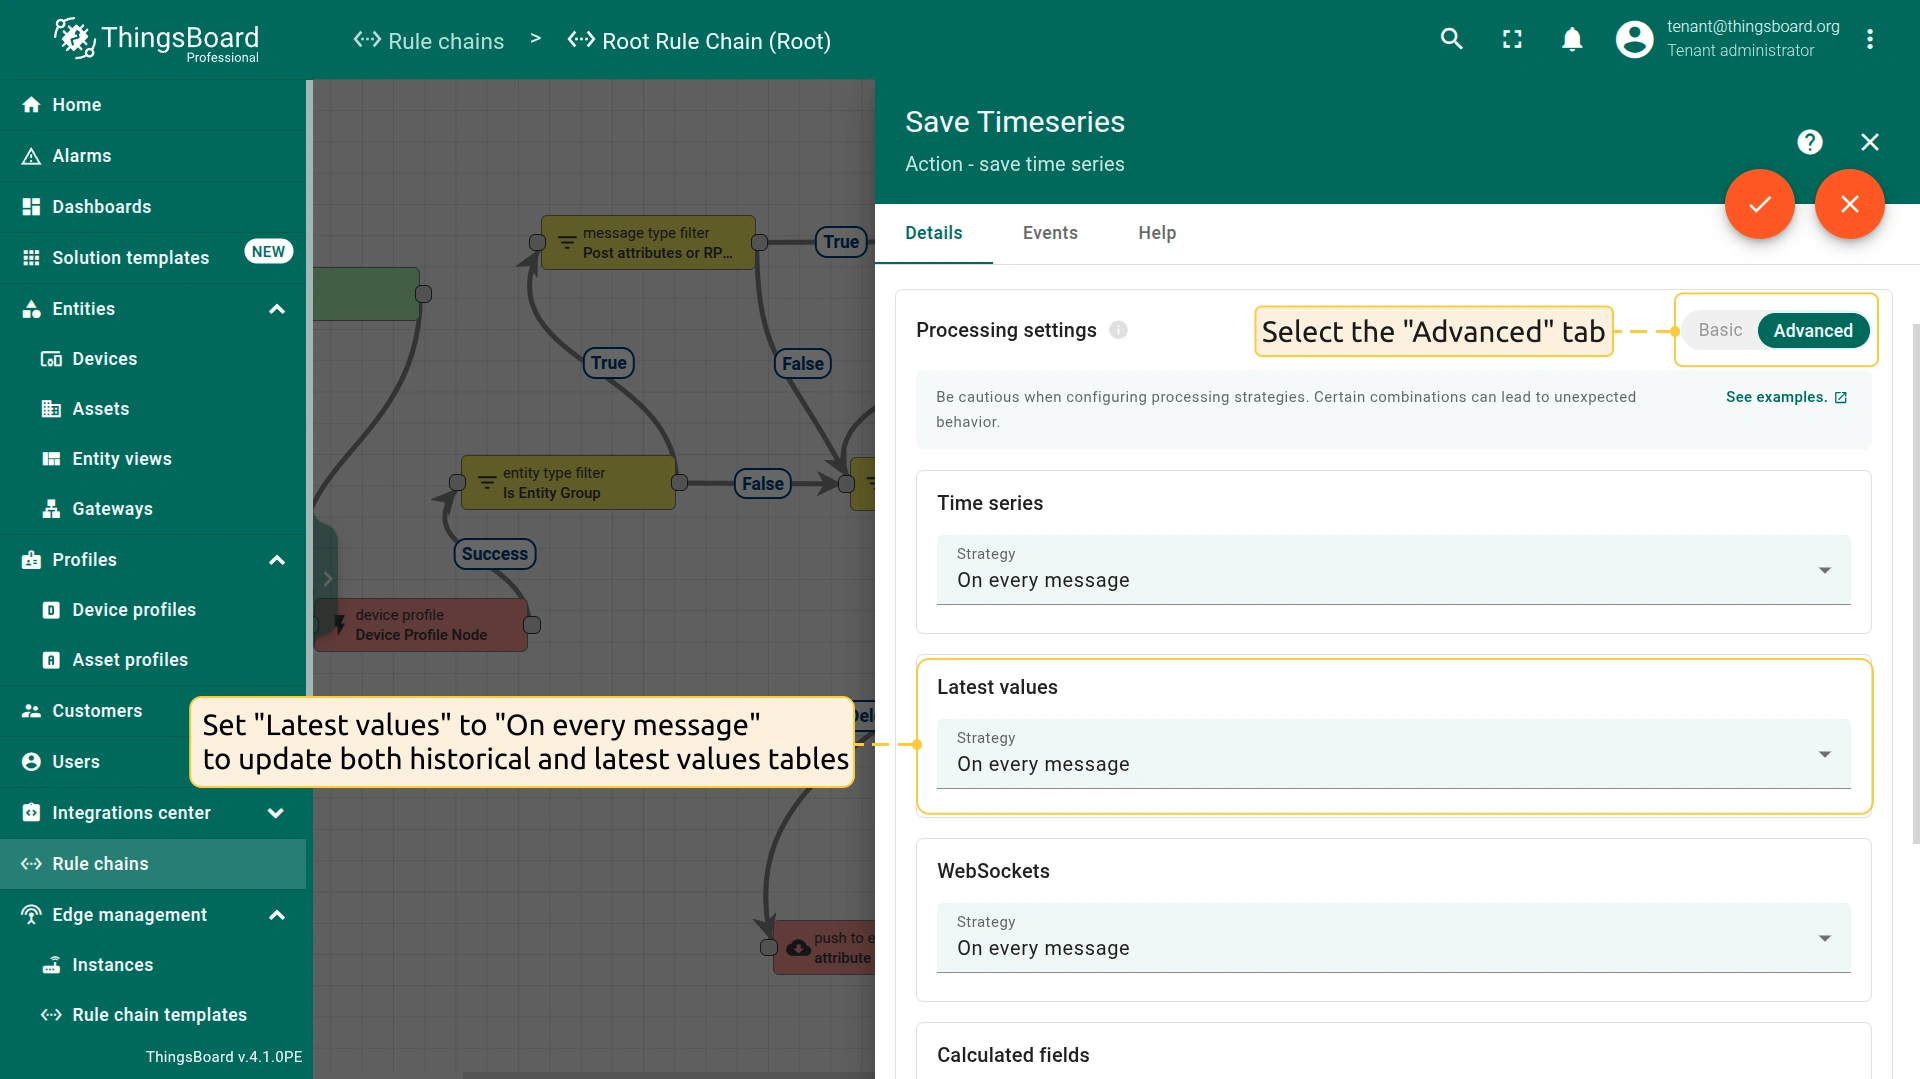1920x1079 pixels.
Task: Expand the Integrations center section
Action: [x=276, y=813]
